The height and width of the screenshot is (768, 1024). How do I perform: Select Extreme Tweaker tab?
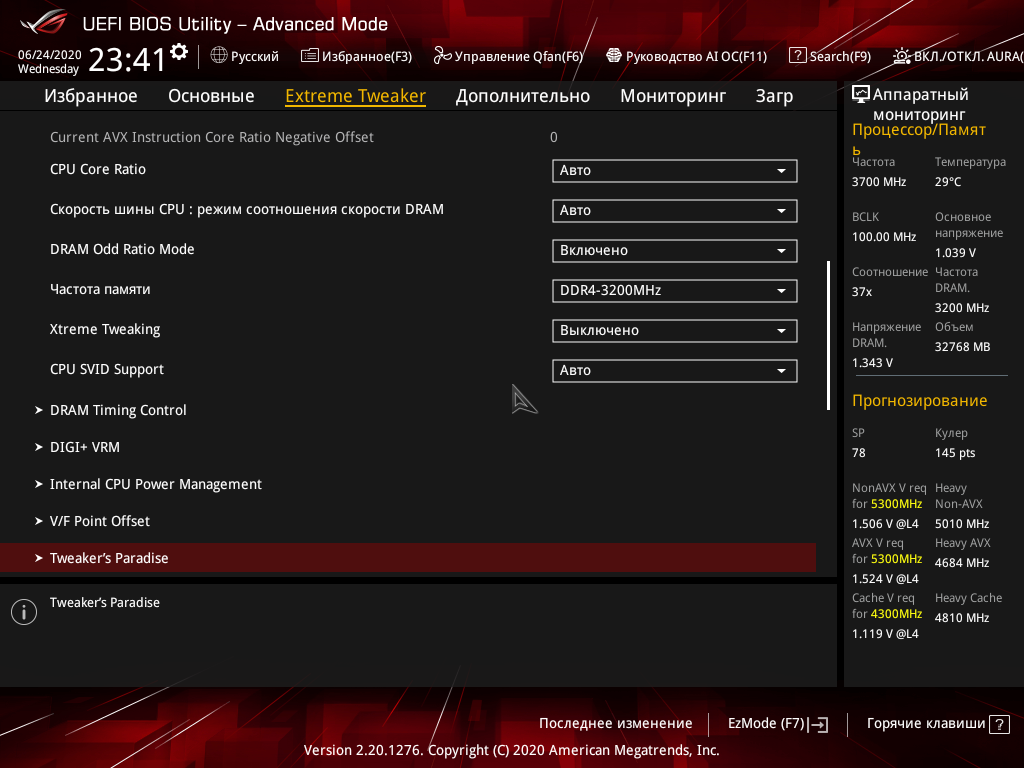pyautogui.click(x=355, y=96)
